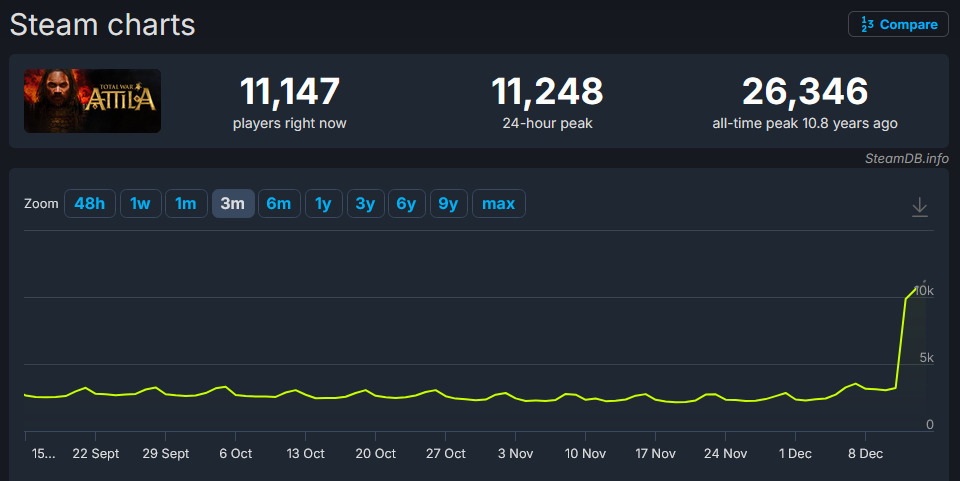Click the 8 Dec axis label

click(865, 453)
